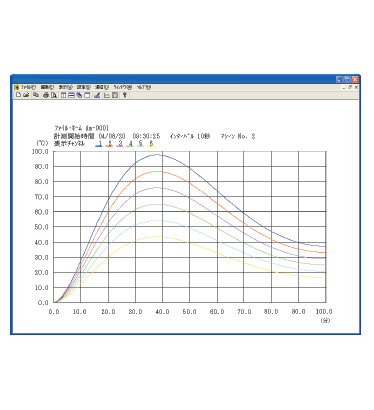Screen dimensions: 374x410
Task: Click the line chart toolbar icon
Action: click(x=107, y=95)
